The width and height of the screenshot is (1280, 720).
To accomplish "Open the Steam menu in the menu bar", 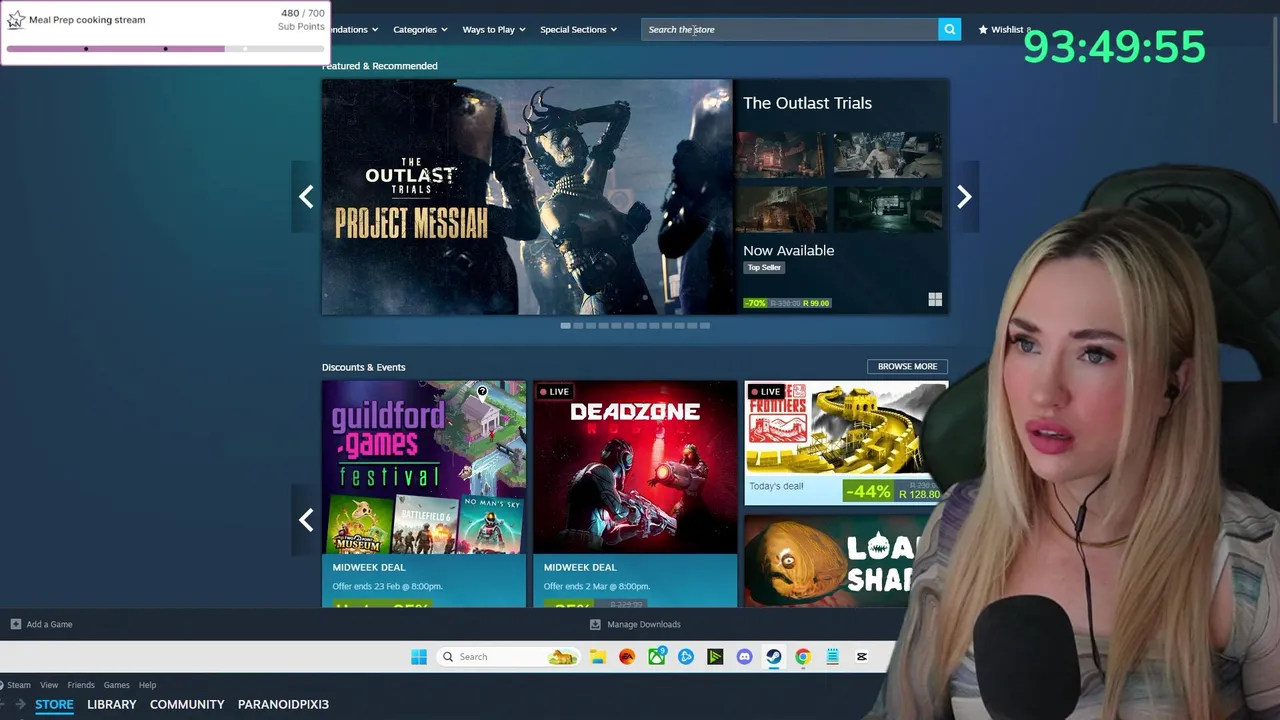I will [x=19, y=685].
